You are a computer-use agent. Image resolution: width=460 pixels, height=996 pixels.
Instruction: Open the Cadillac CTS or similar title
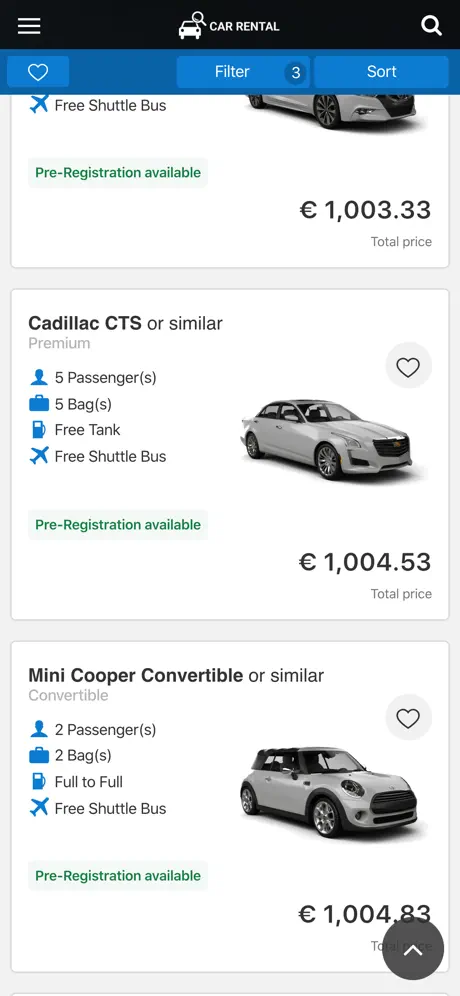coord(125,323)
